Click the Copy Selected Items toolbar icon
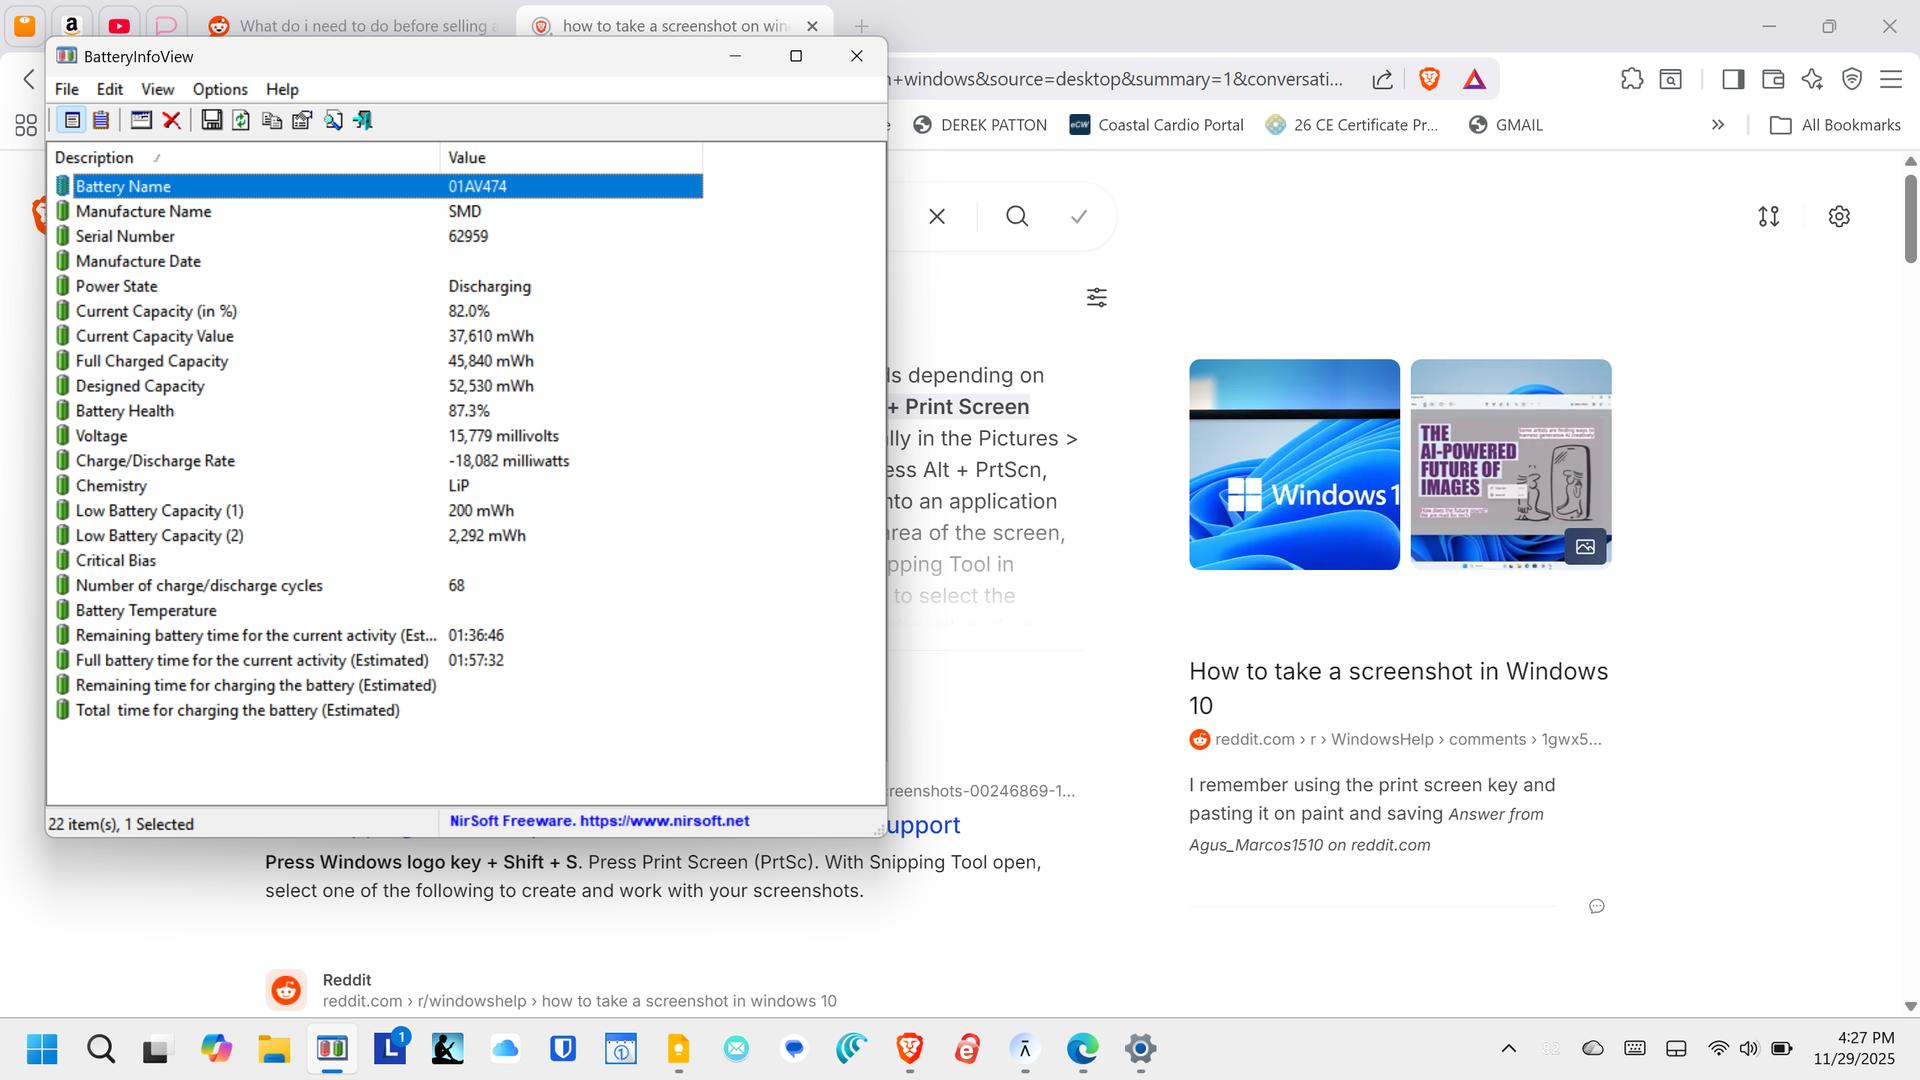Screen dimensions: 1920x1080 (271, 120)
